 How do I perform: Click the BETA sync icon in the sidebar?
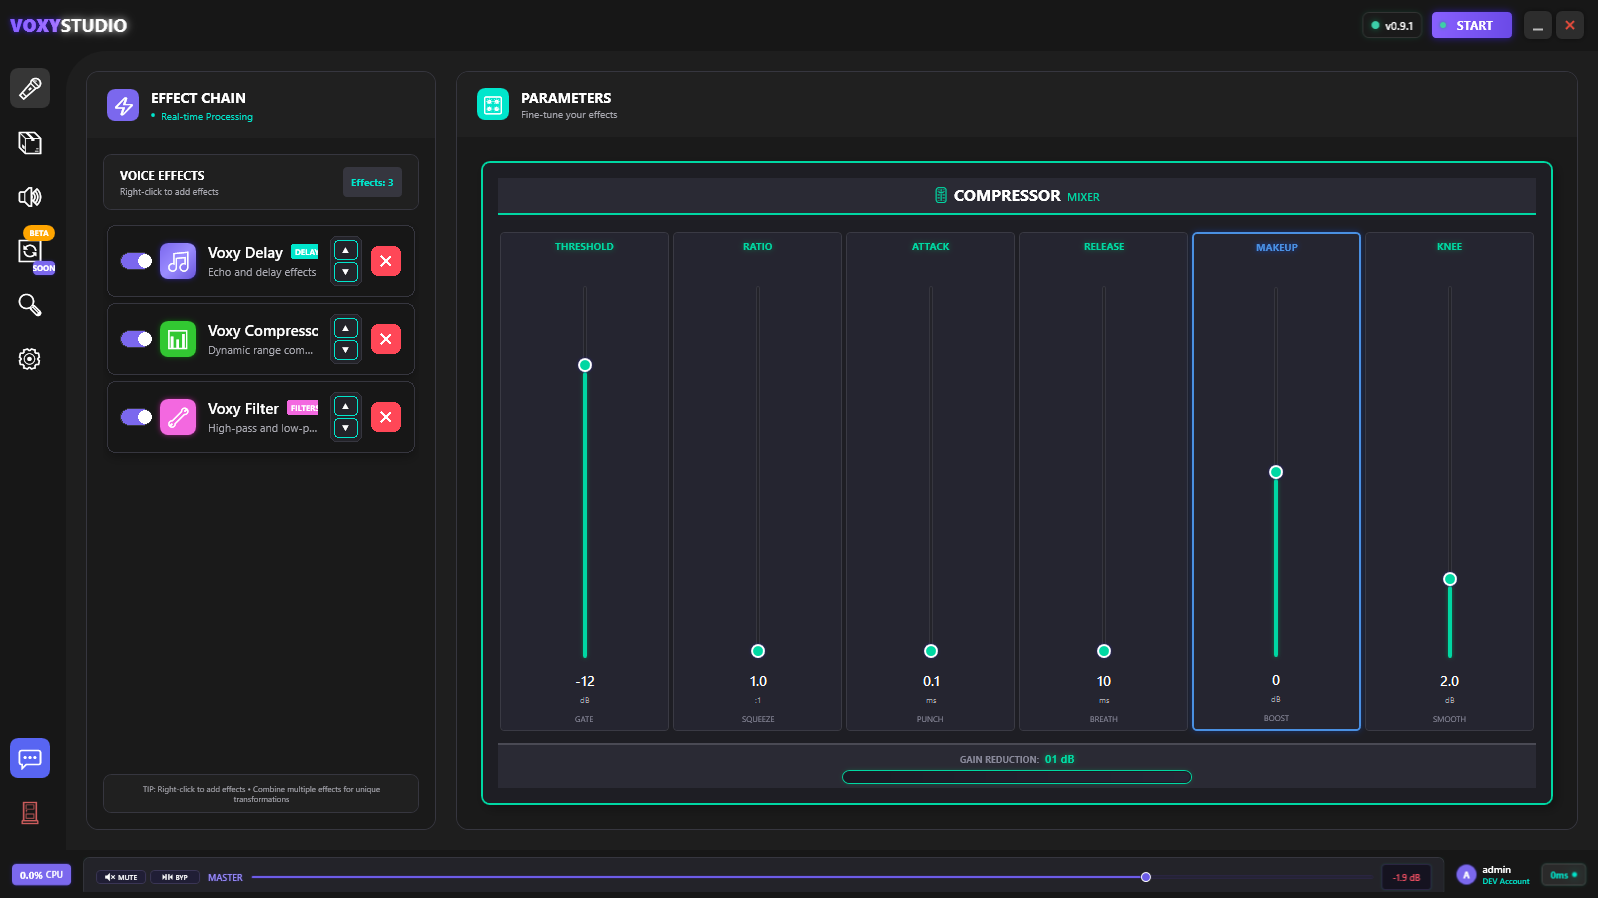pos(30,251)
